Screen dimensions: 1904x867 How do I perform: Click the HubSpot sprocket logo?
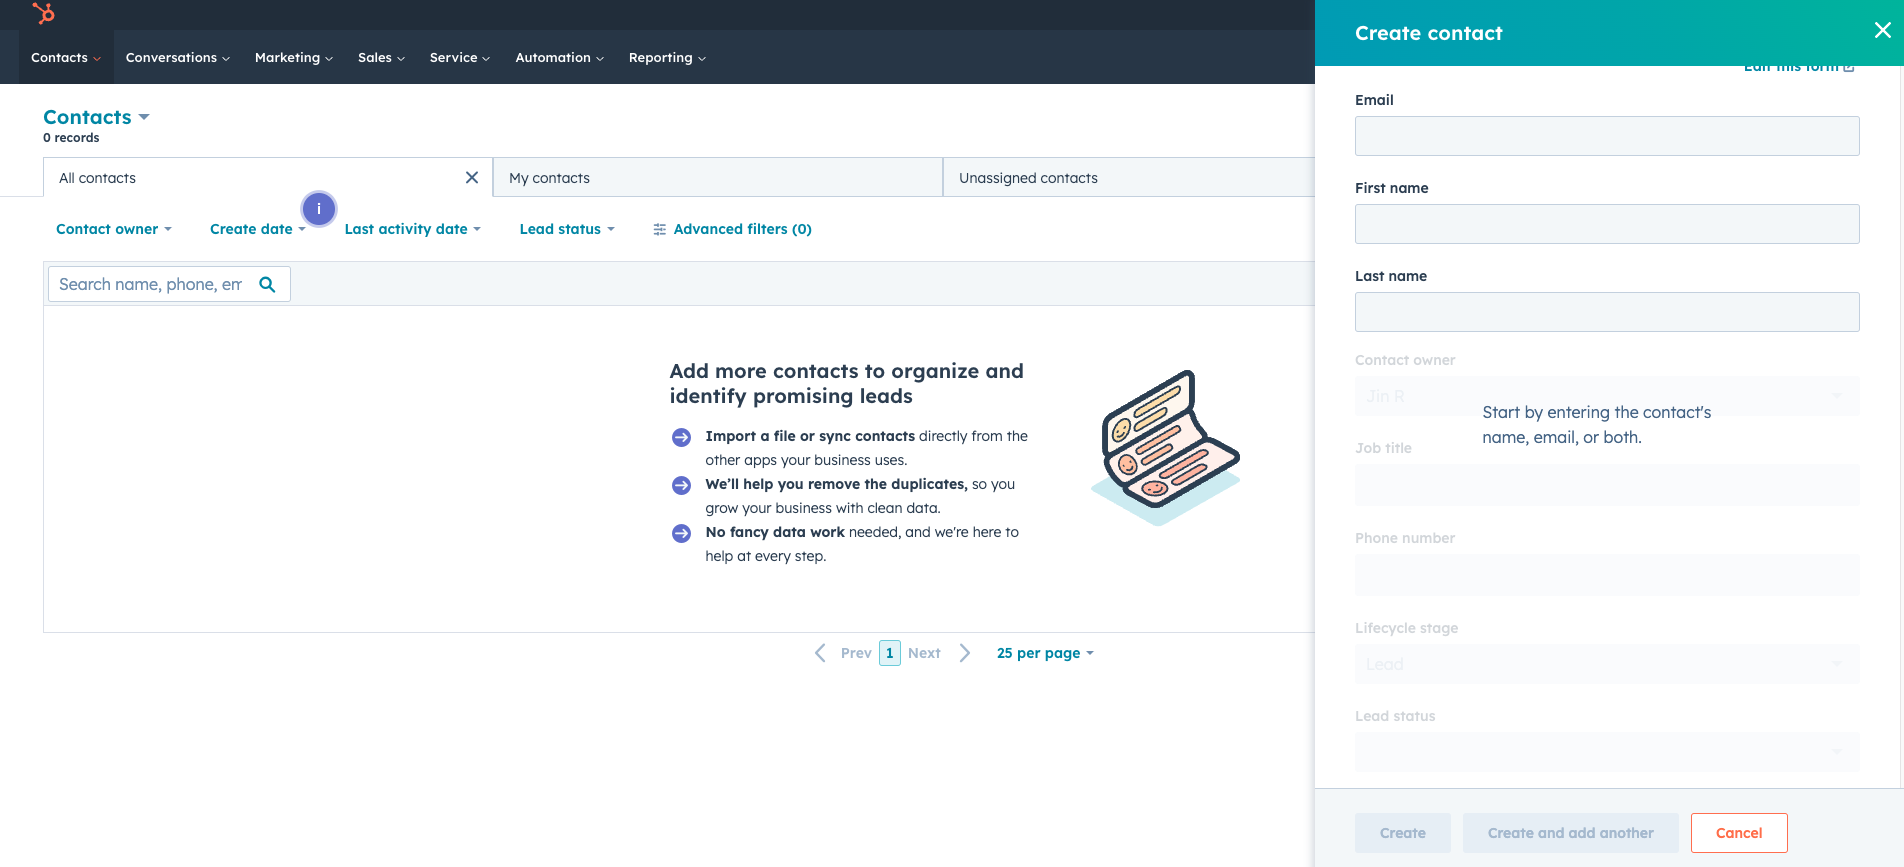point(43,13)
